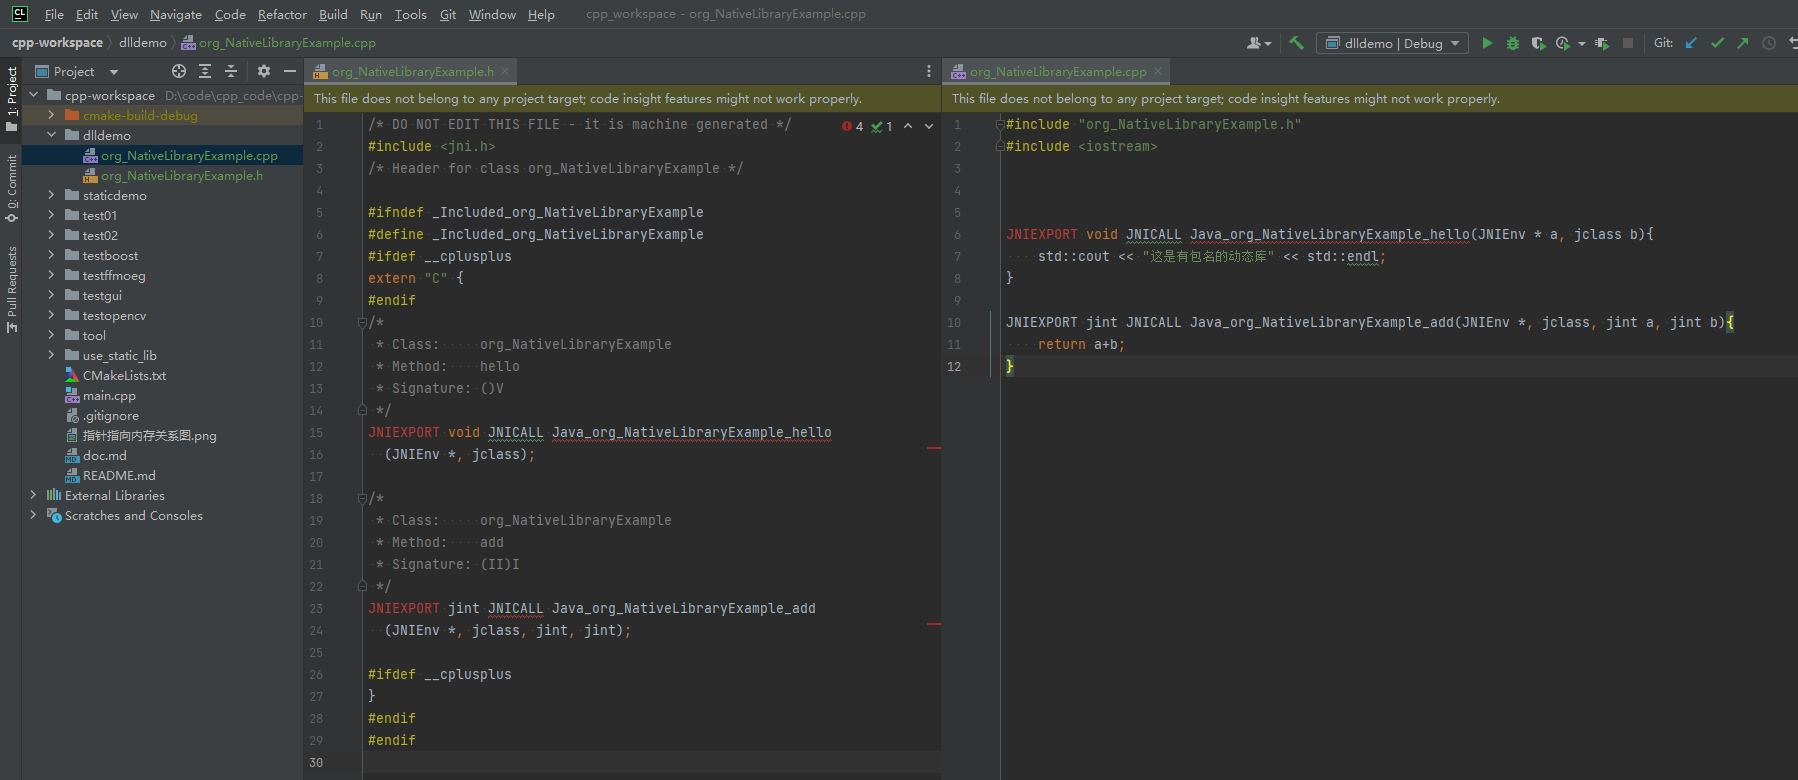
Task: Open Project panel settings gear
Action: point(264,71)
